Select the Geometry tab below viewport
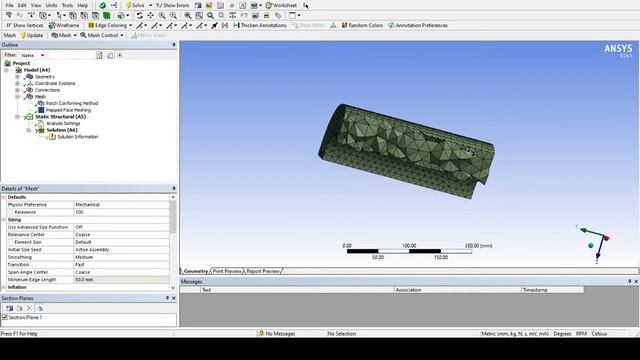The width and height of the screenshot is (640, 360). 196,271
